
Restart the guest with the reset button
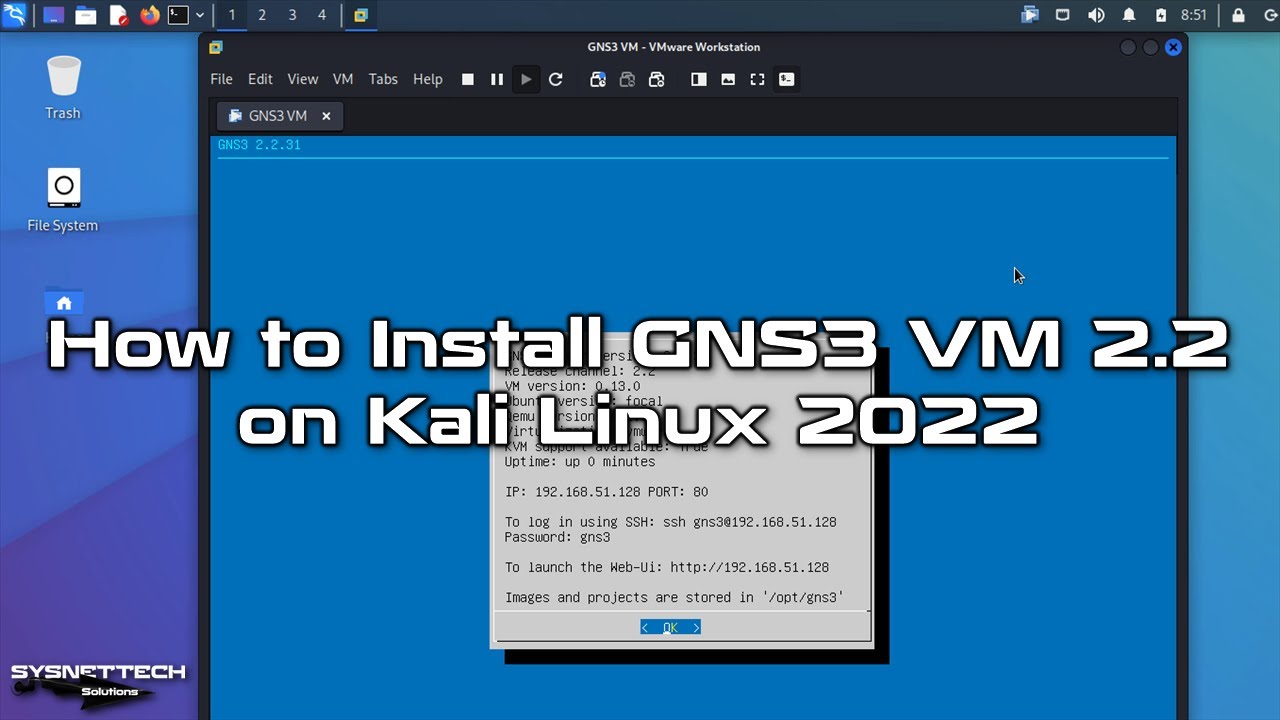point(556,79)
